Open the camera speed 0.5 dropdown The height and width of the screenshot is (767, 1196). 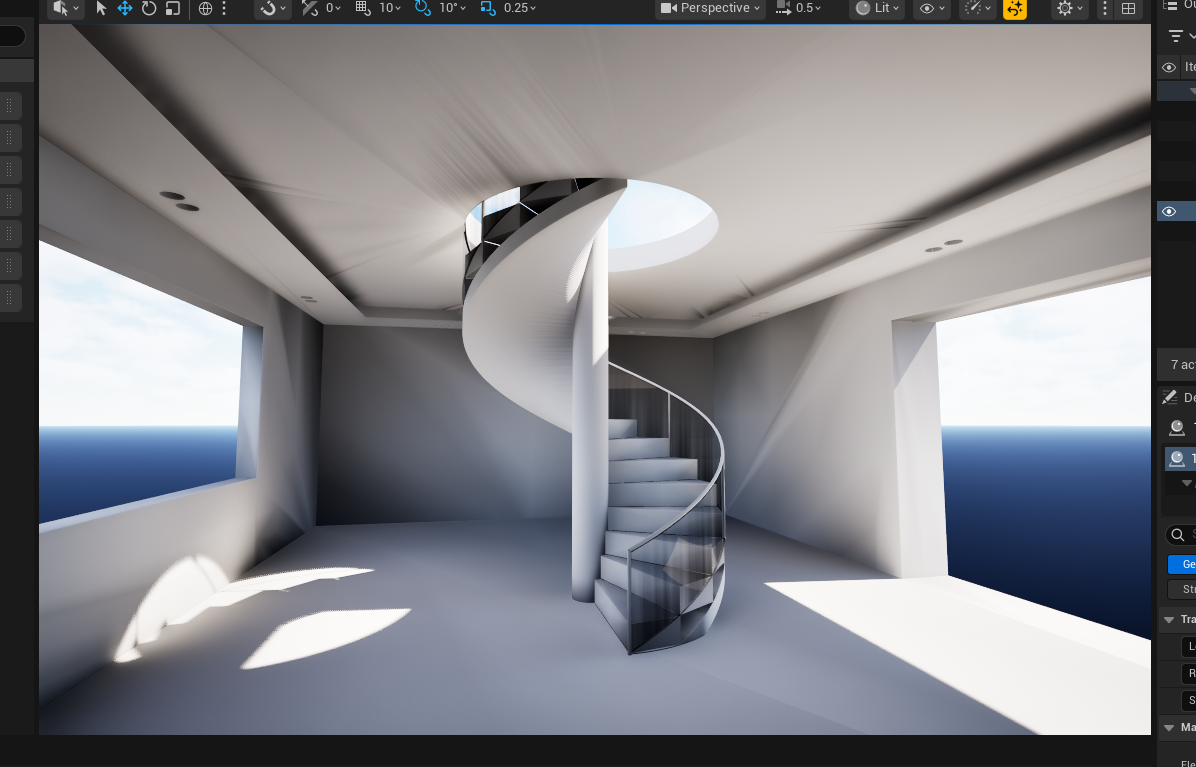pyautogui.click(x=799, y=8)
